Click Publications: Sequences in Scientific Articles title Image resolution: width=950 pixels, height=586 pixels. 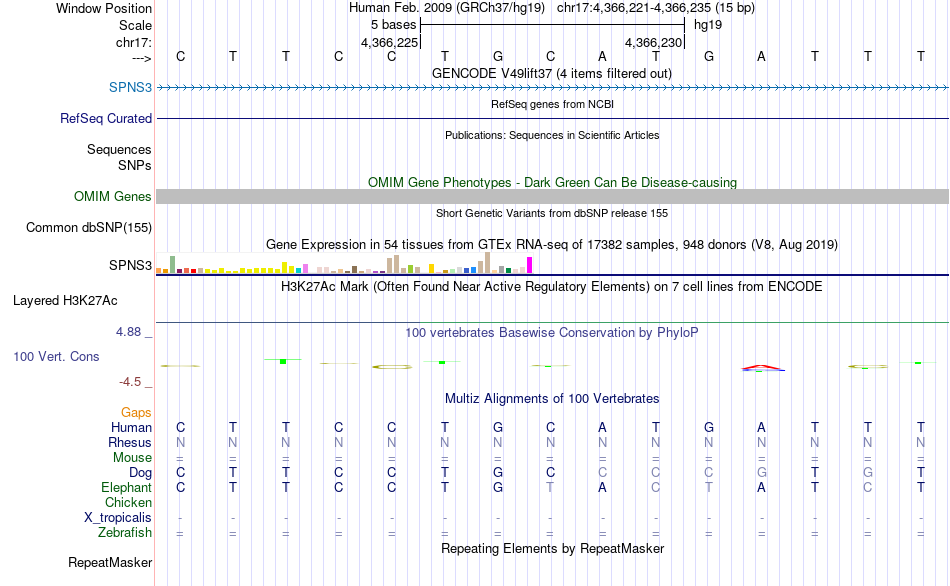[552, 135]
